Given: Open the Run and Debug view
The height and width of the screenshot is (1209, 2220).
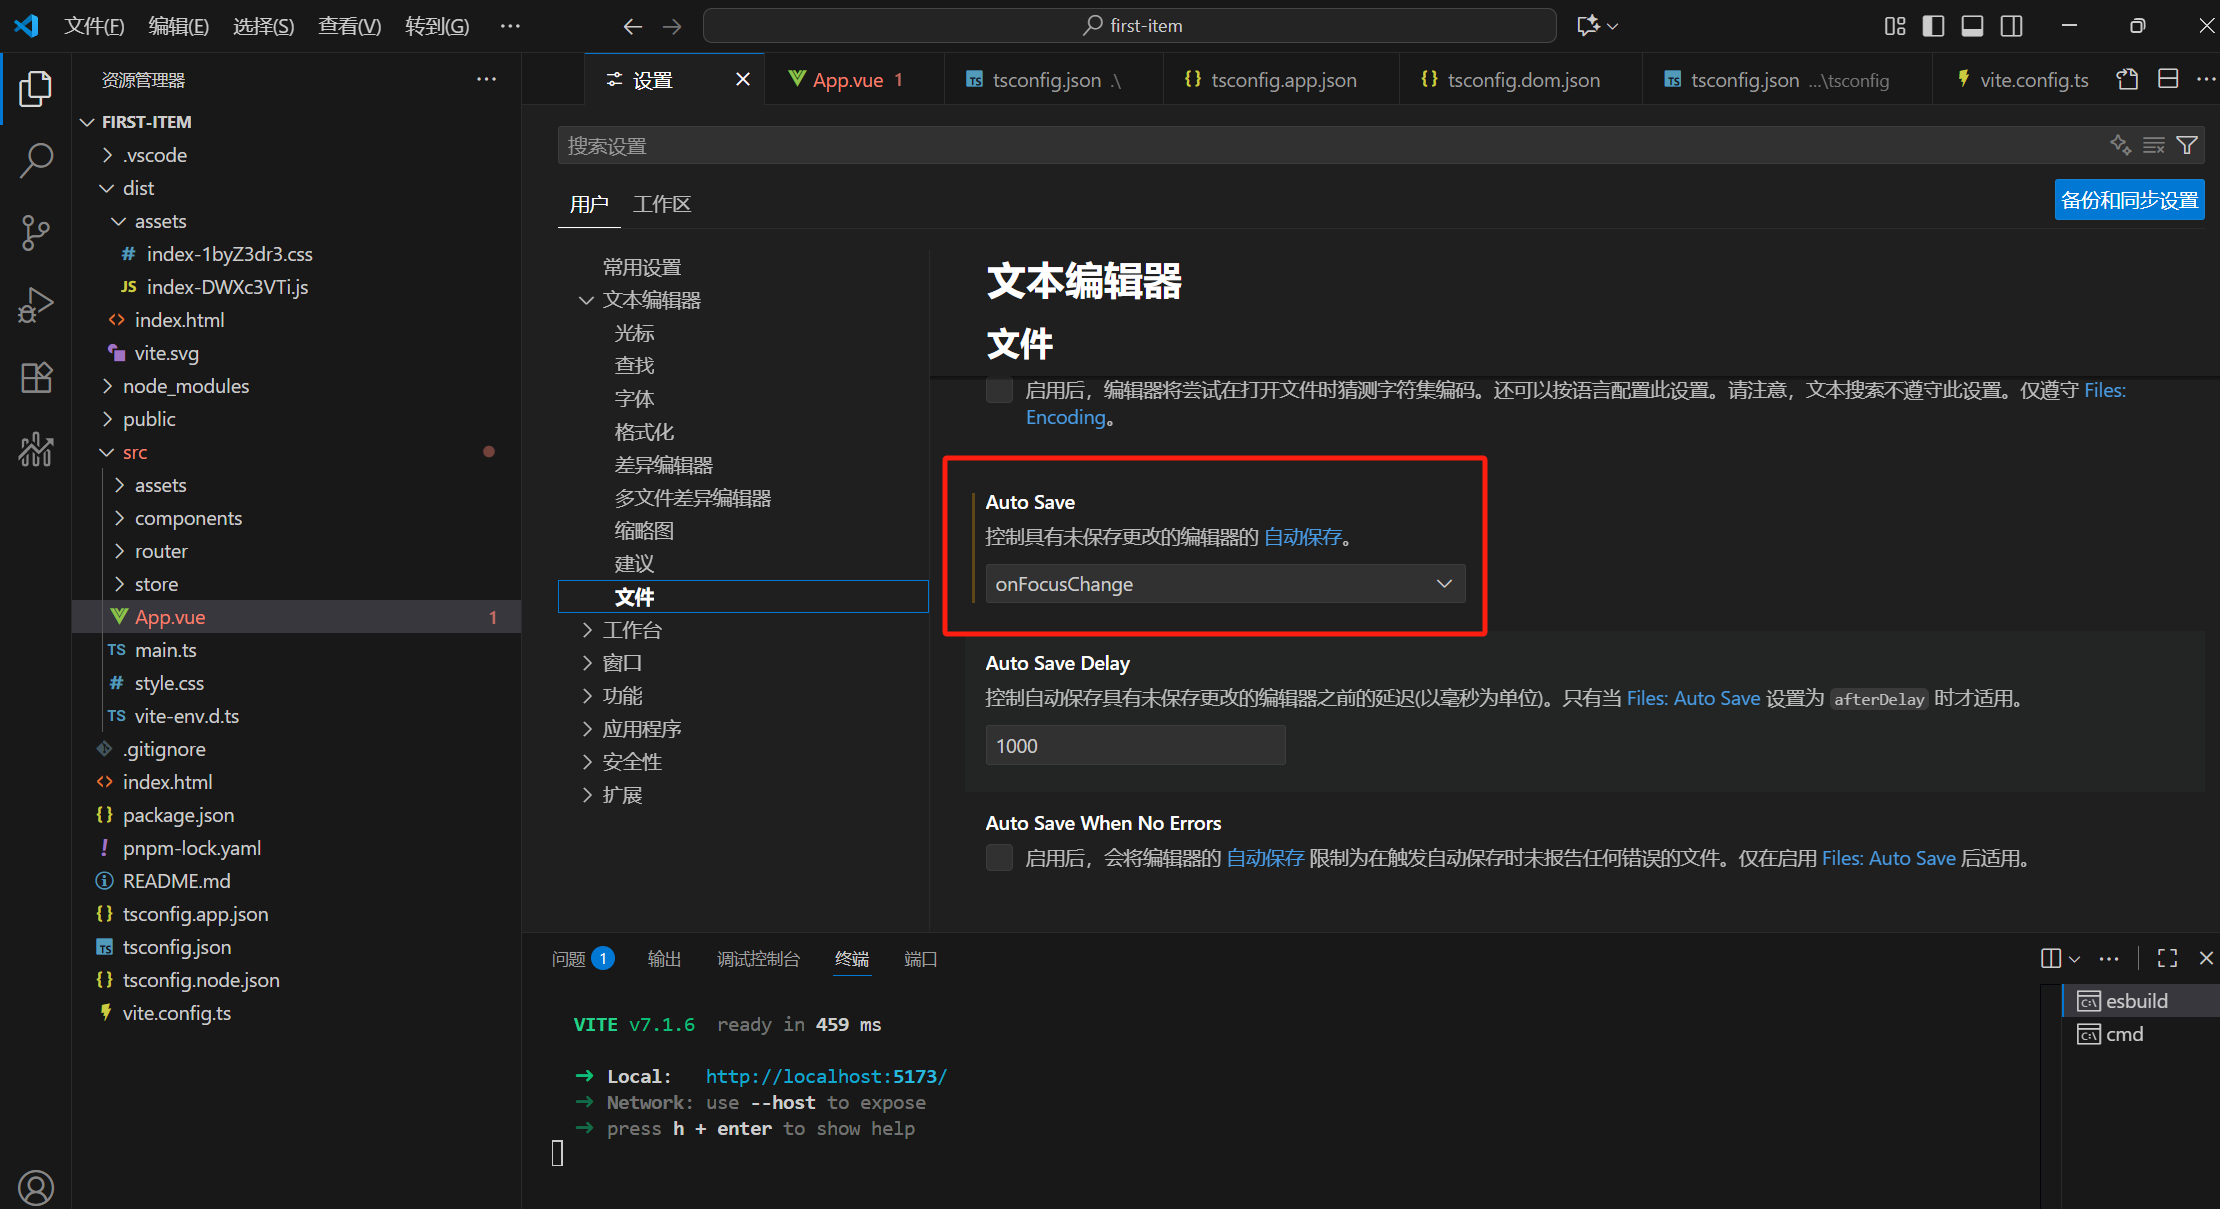Looking at the screenshot, I should point(36,305).
